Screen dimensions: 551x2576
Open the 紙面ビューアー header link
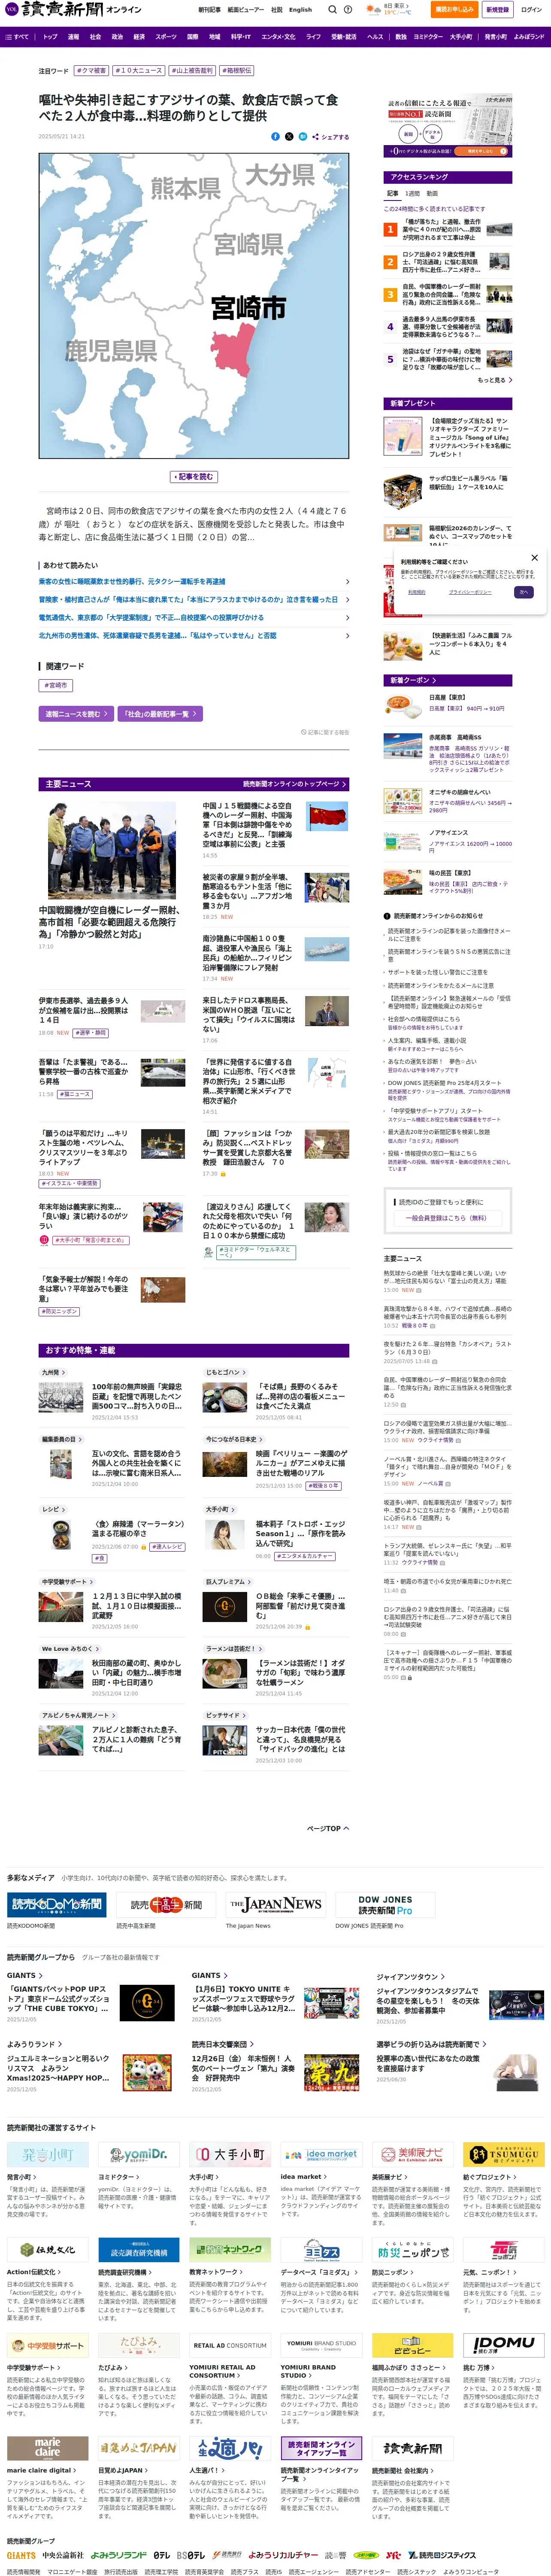tap(245, 10)
